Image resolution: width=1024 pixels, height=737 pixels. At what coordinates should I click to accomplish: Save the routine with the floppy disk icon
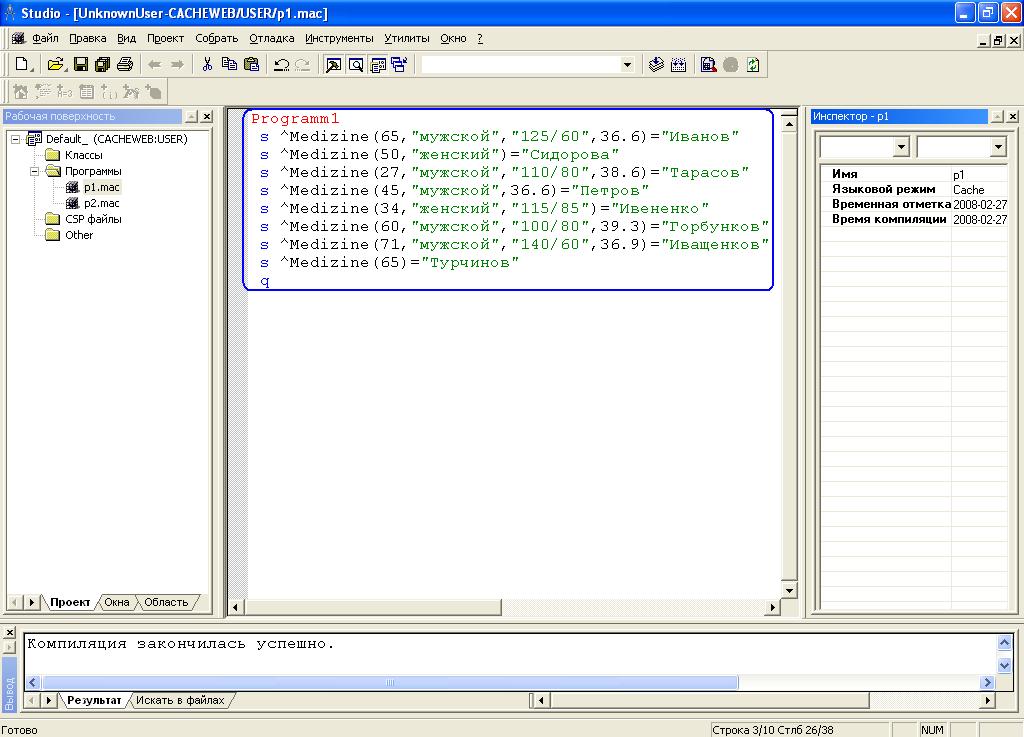(x=80, y=65)
